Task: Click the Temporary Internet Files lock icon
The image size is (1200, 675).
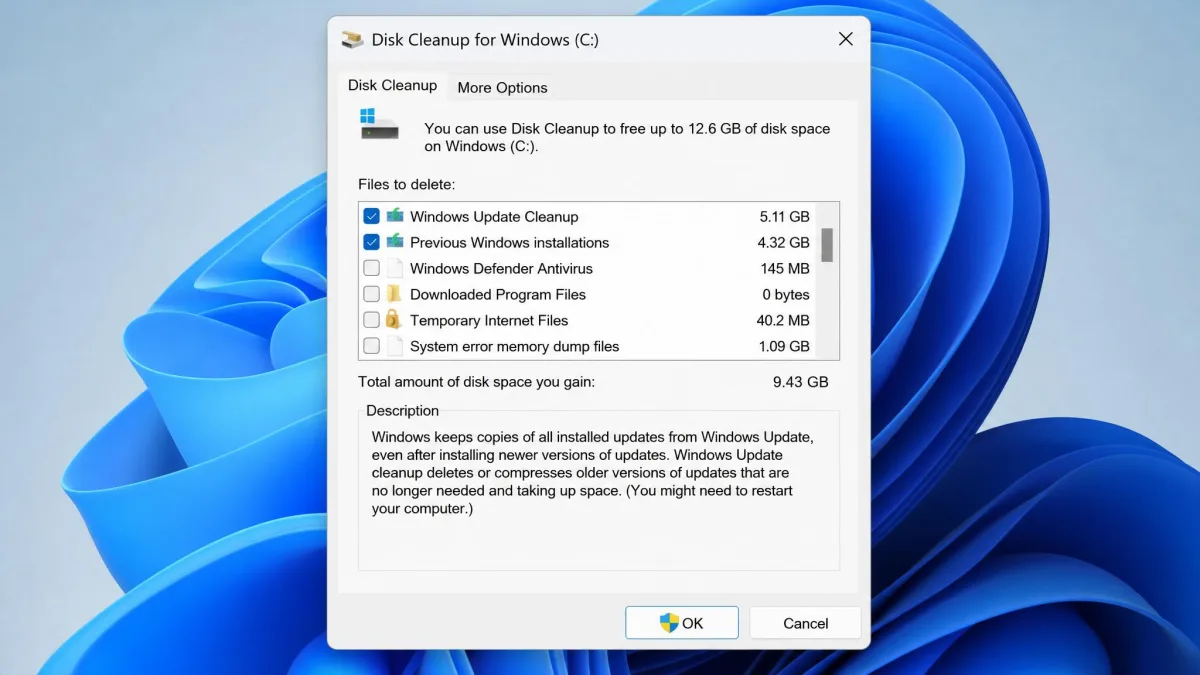Action: point(394,320)
